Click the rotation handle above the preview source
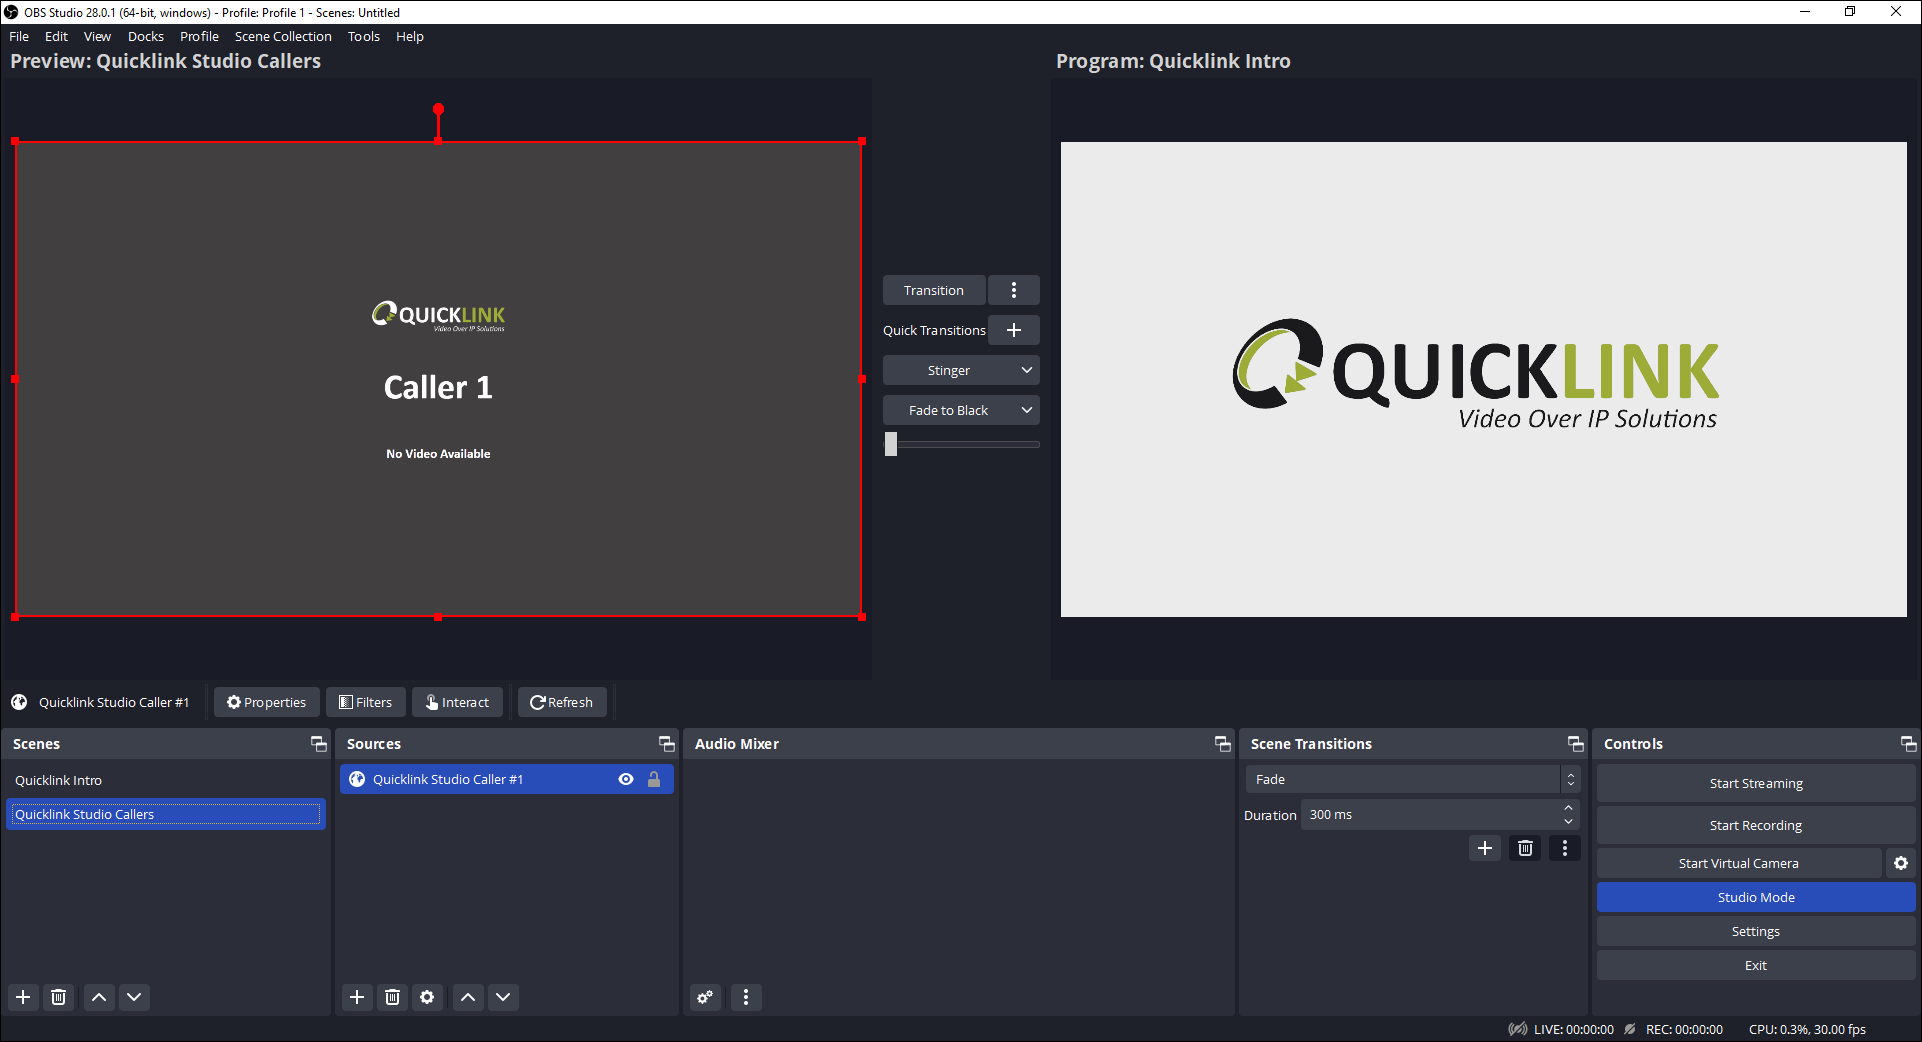 click(x=438, y=109)
